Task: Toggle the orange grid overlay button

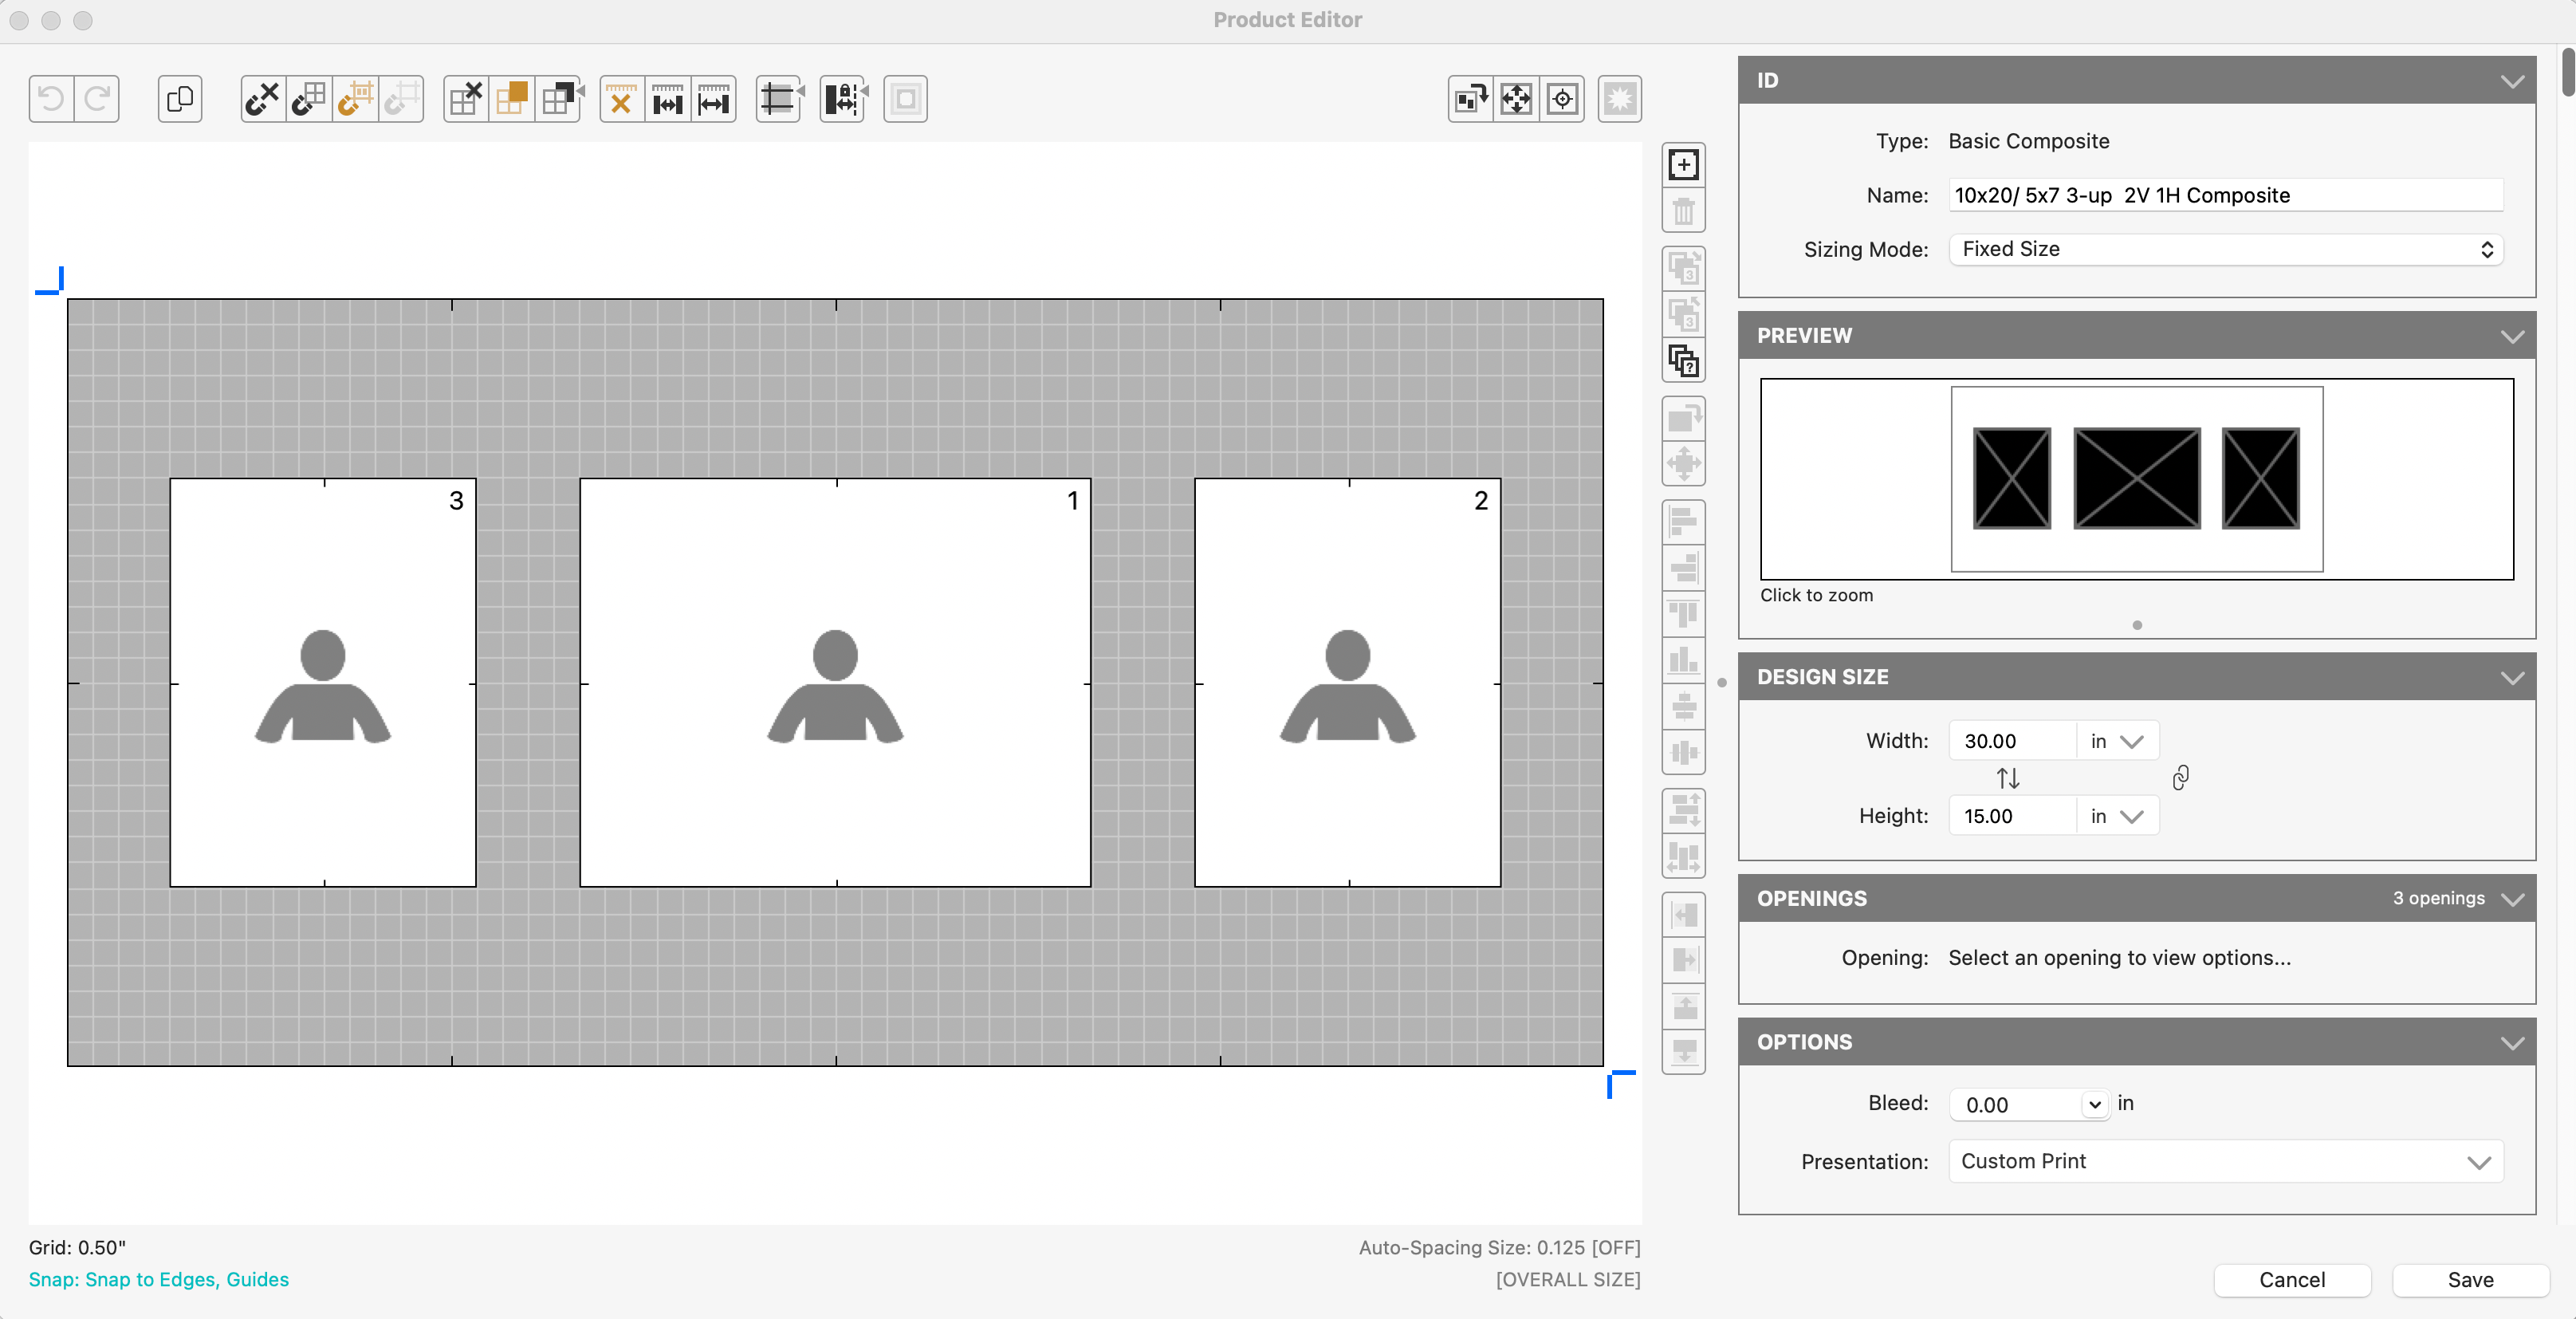Action: (x=511, y=99)
